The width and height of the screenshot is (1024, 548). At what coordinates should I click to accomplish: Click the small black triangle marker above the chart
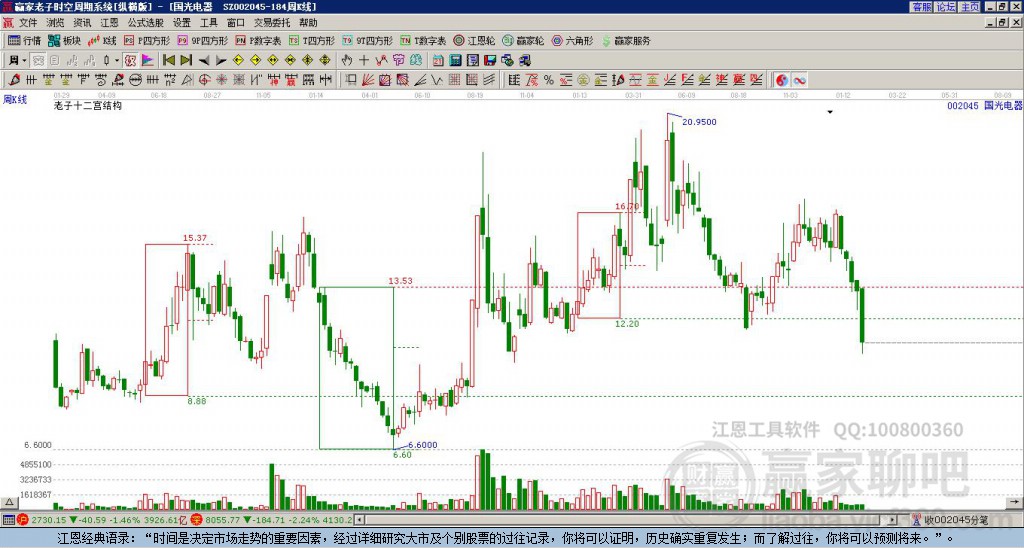830,112
